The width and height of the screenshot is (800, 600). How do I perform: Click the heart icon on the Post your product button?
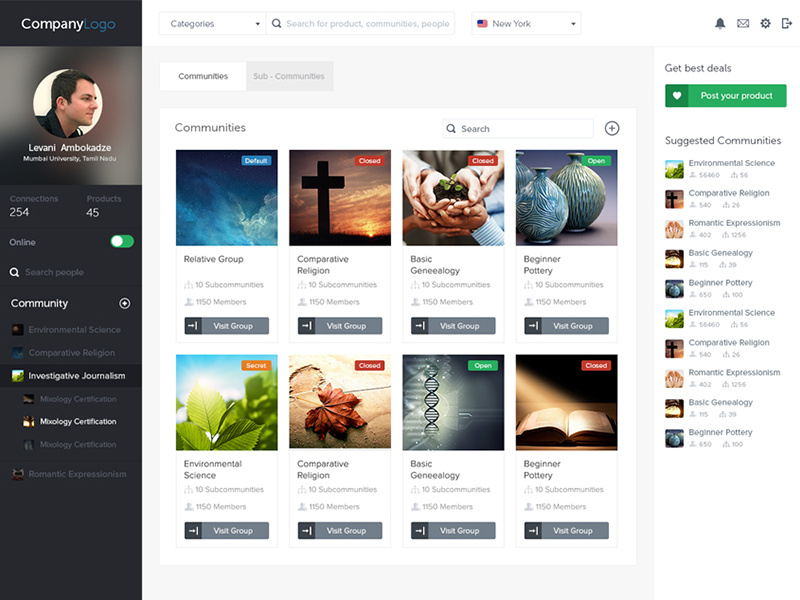coord(679,95)
